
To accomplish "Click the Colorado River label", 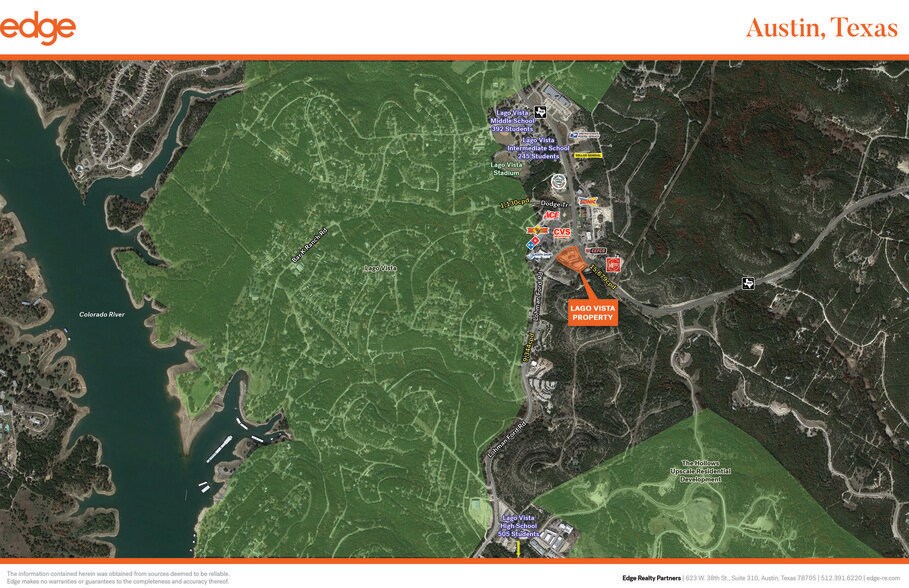I will click(x=102, y=314).
